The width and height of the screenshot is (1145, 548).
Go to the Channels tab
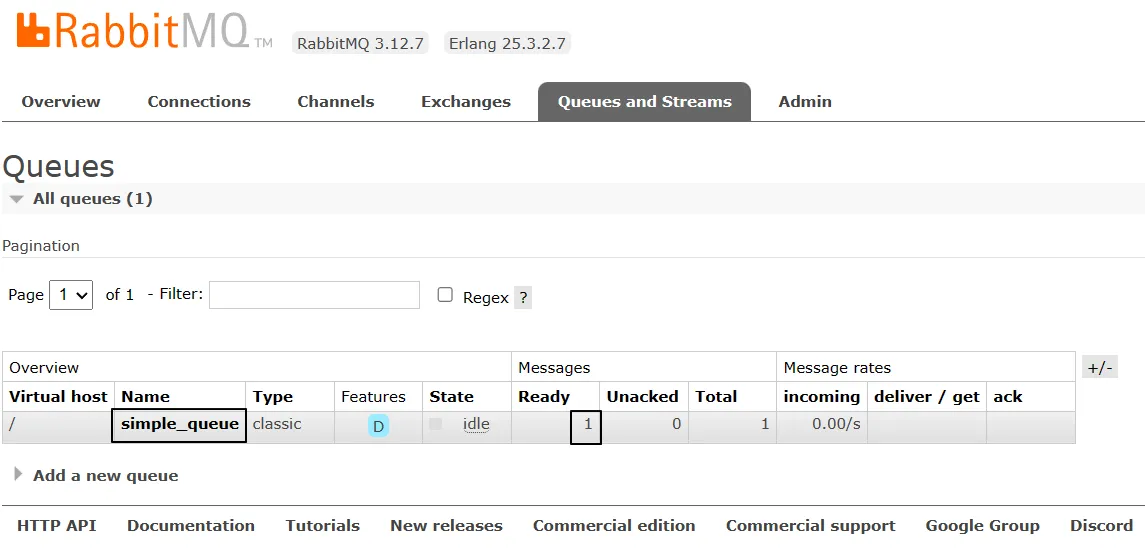[336, 102]
